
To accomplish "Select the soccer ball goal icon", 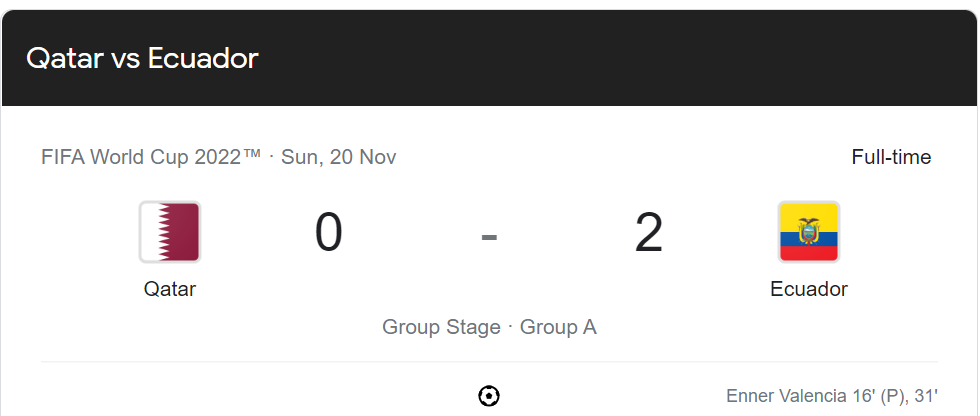I will coord(489,396).
